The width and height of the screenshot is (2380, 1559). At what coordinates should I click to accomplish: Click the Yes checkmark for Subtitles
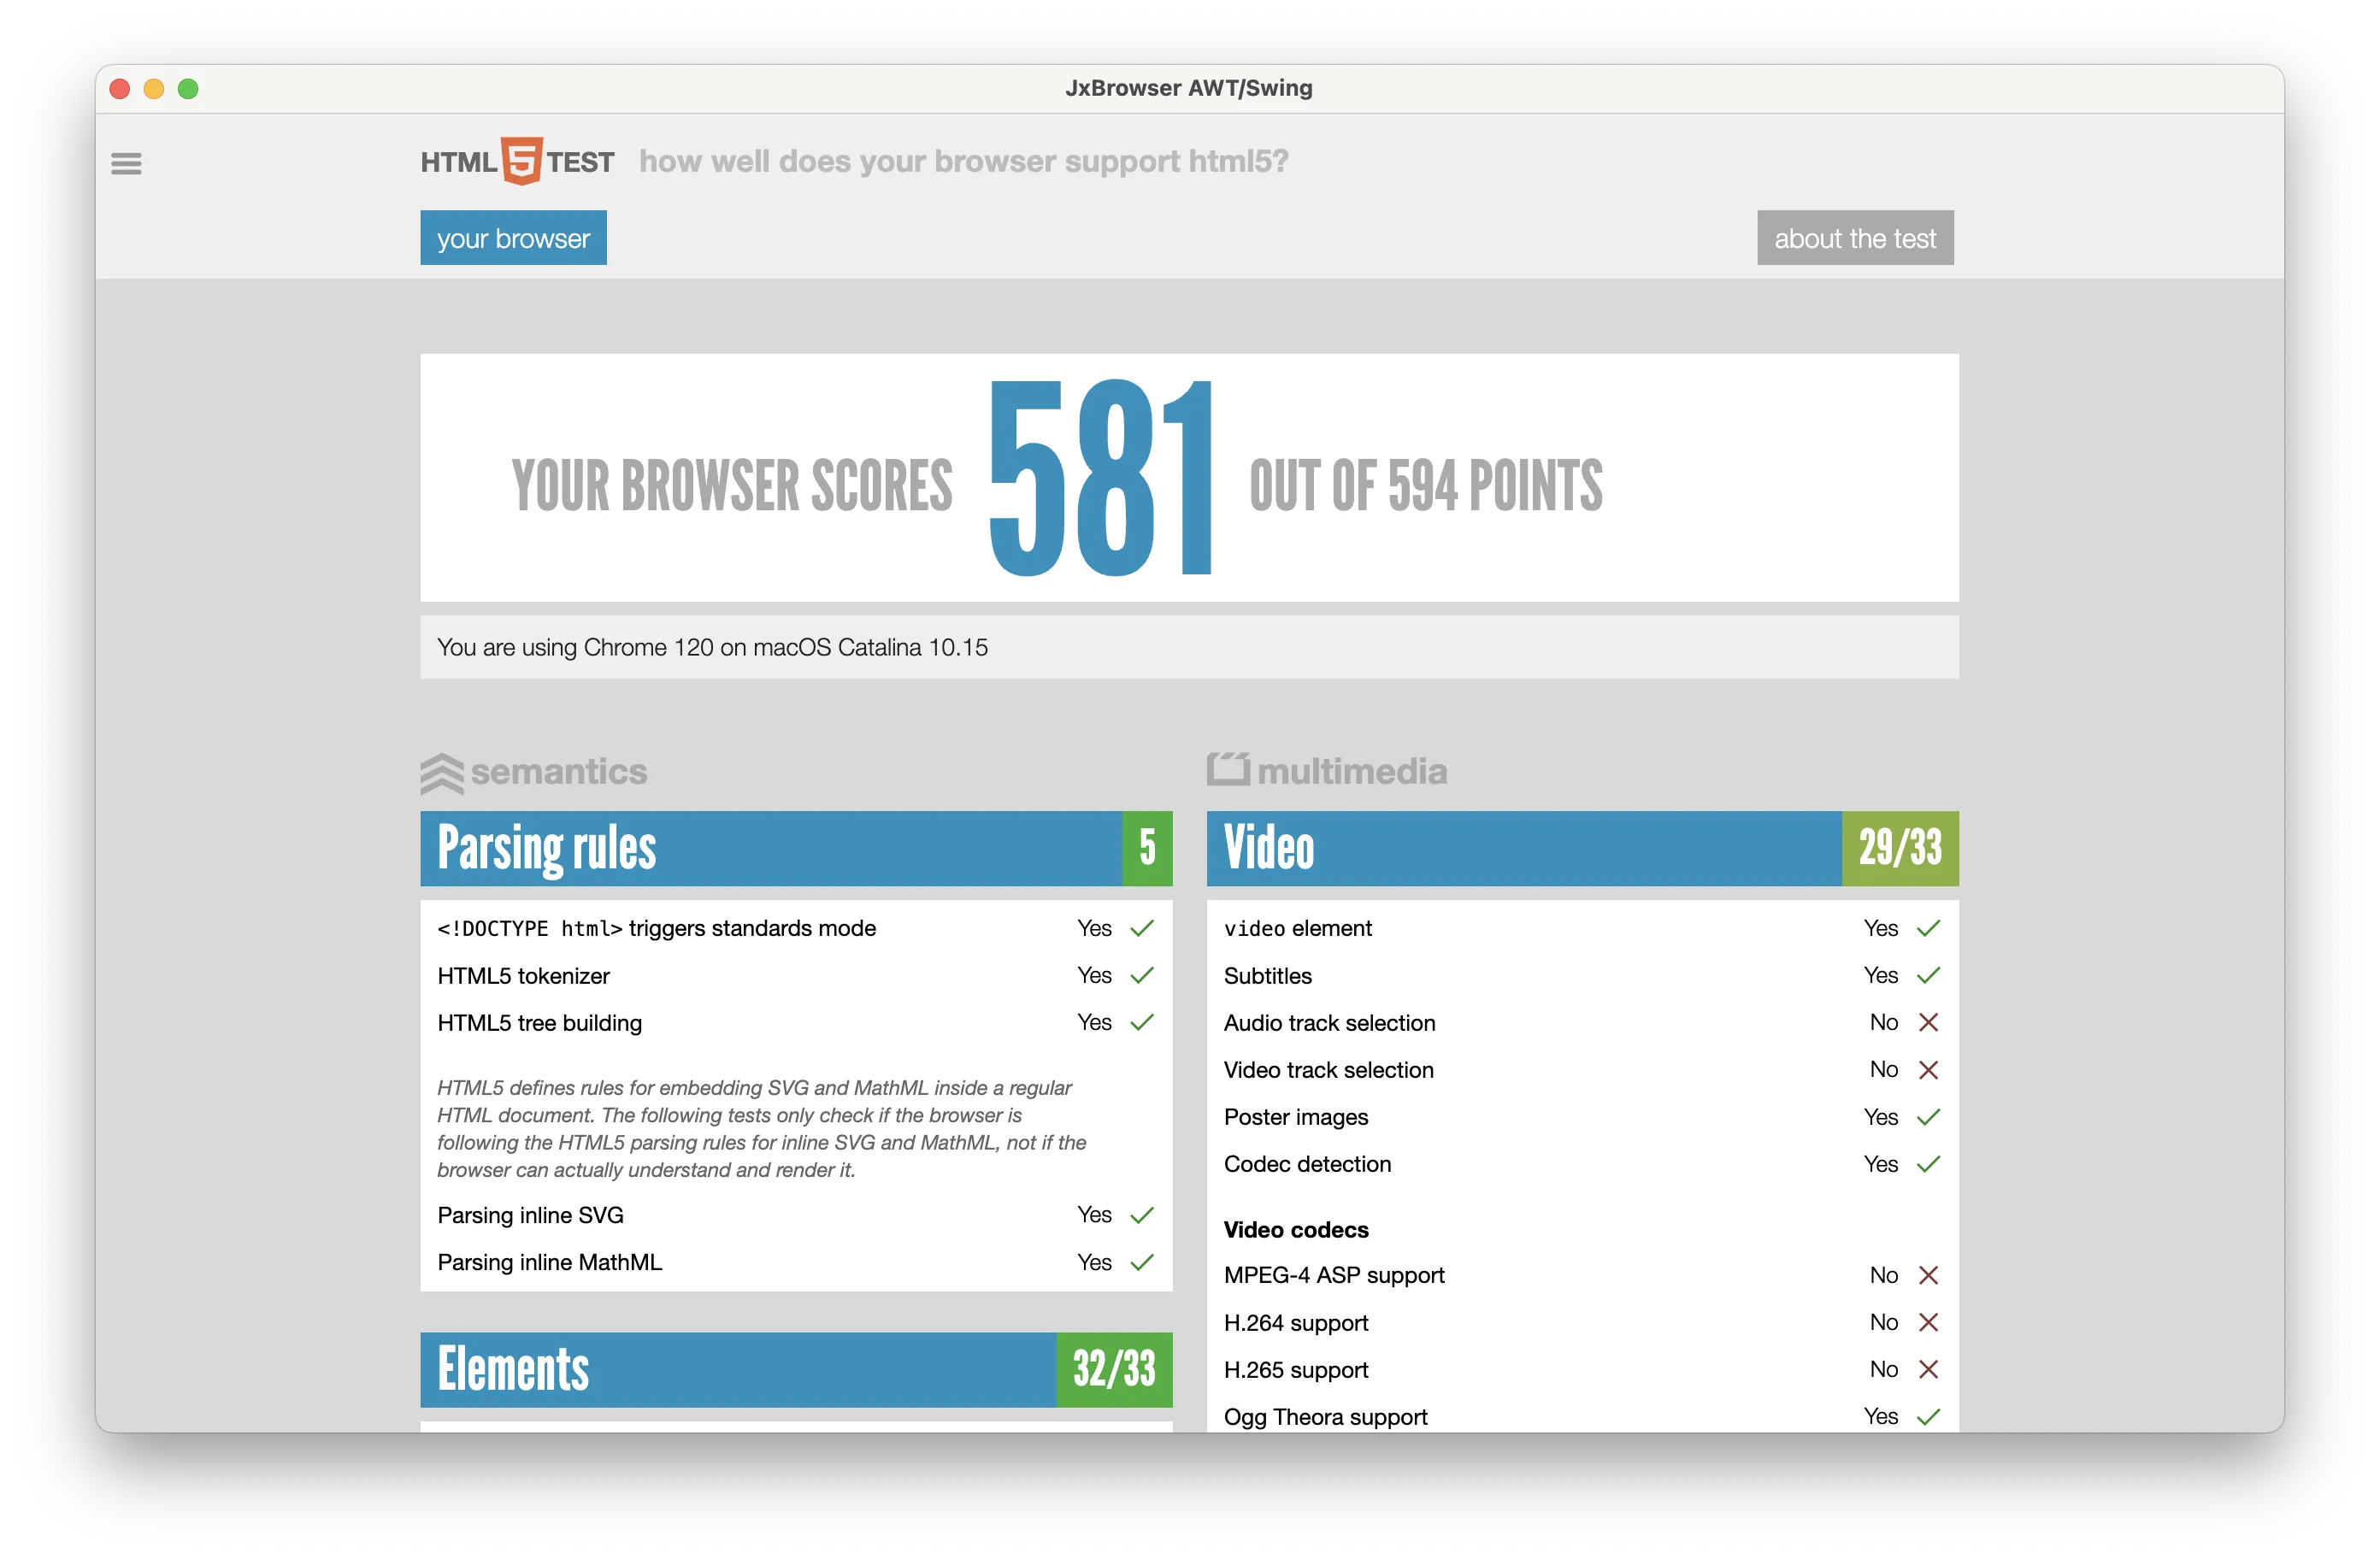pos(1926,974)
